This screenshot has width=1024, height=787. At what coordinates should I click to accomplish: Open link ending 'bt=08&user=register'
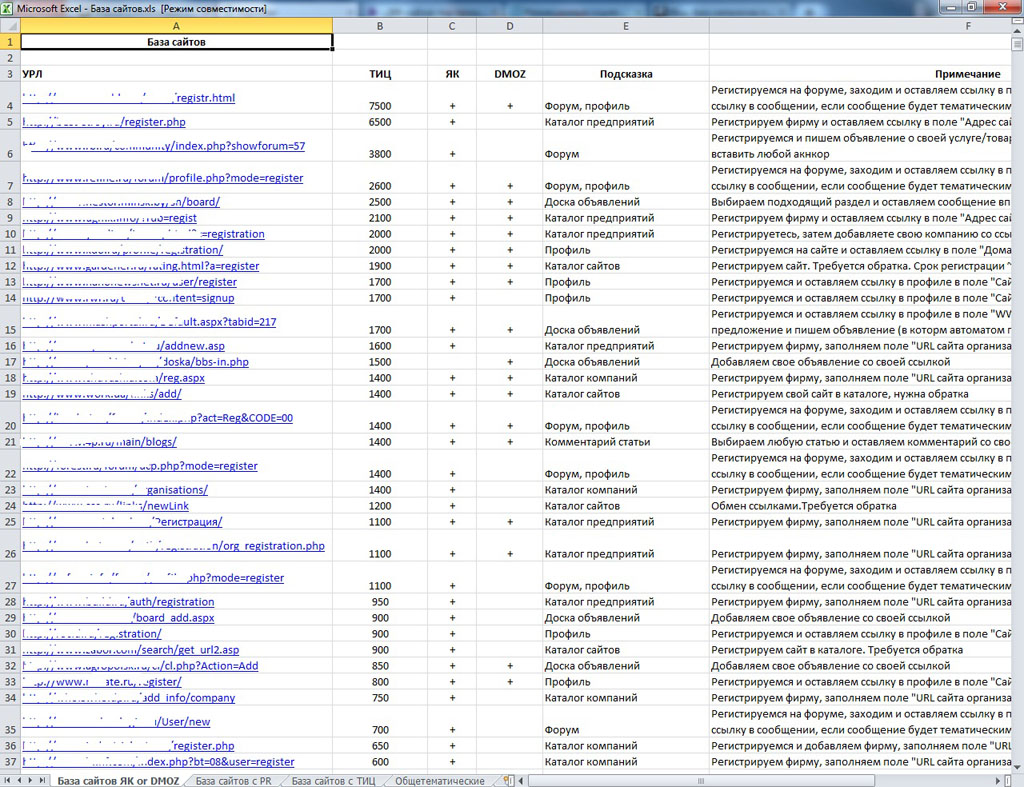[158, 762]
